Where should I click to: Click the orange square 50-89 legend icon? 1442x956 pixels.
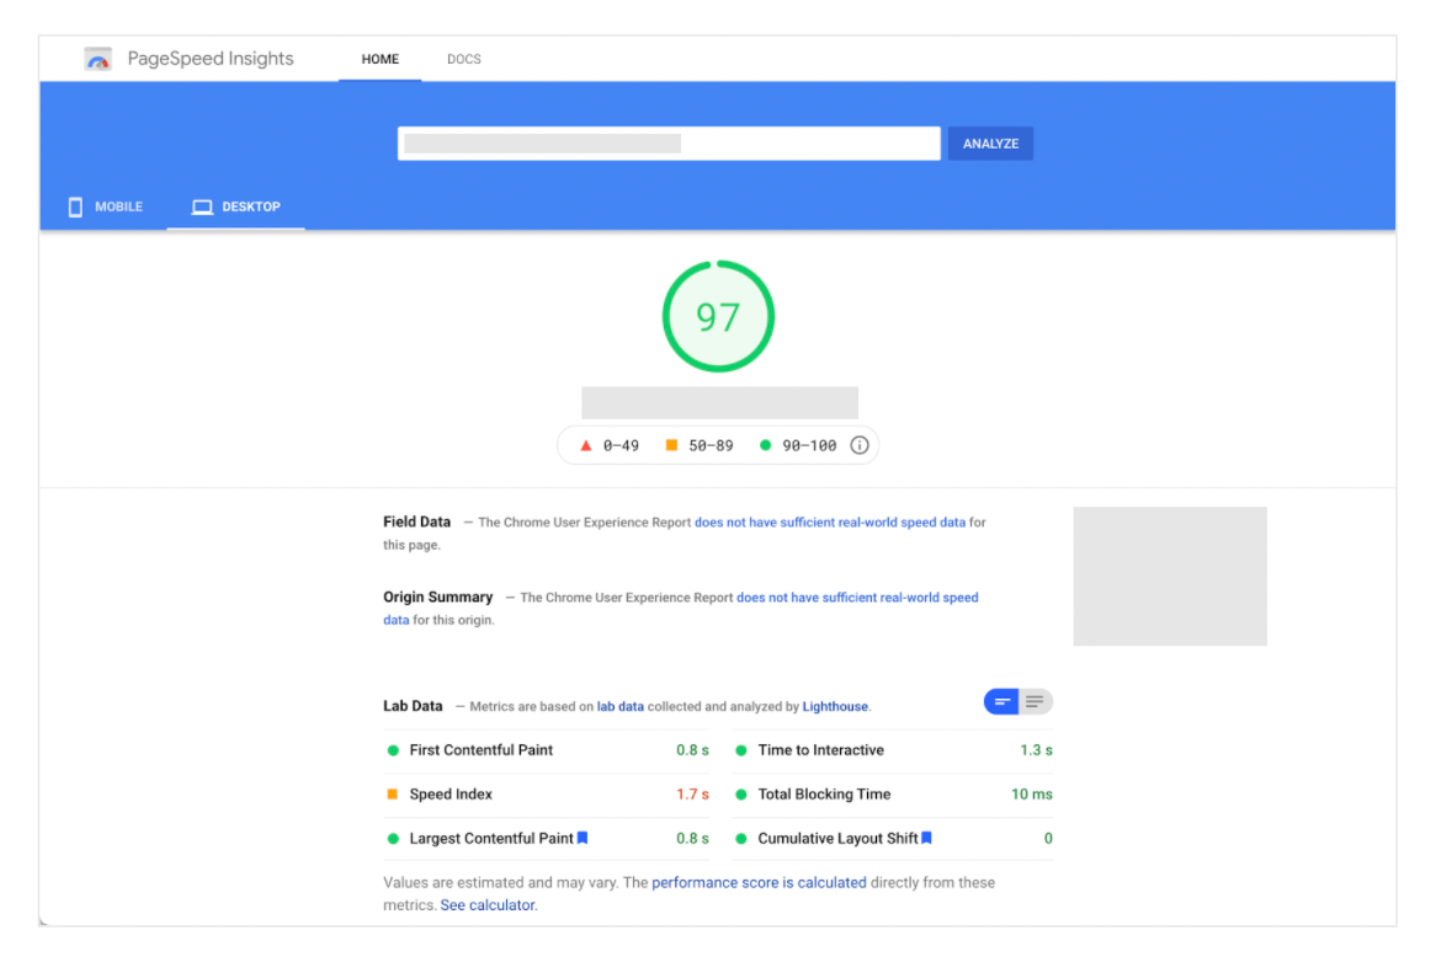(x=672, y=445)
